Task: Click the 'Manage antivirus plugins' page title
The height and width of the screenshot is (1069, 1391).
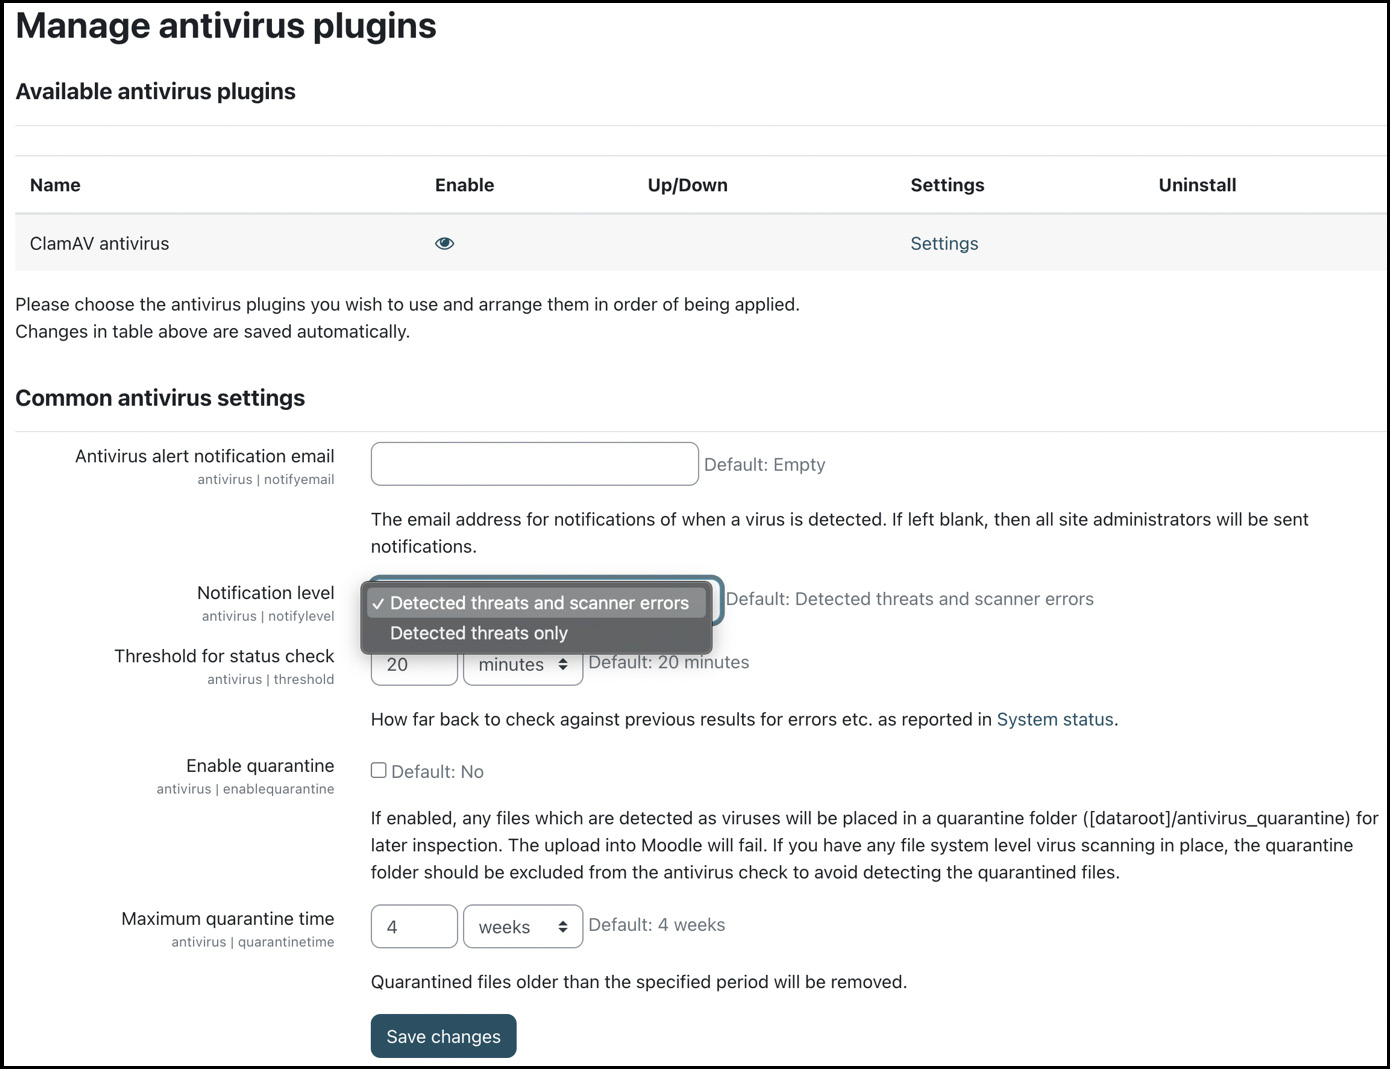Action: [x=226, y=25]
